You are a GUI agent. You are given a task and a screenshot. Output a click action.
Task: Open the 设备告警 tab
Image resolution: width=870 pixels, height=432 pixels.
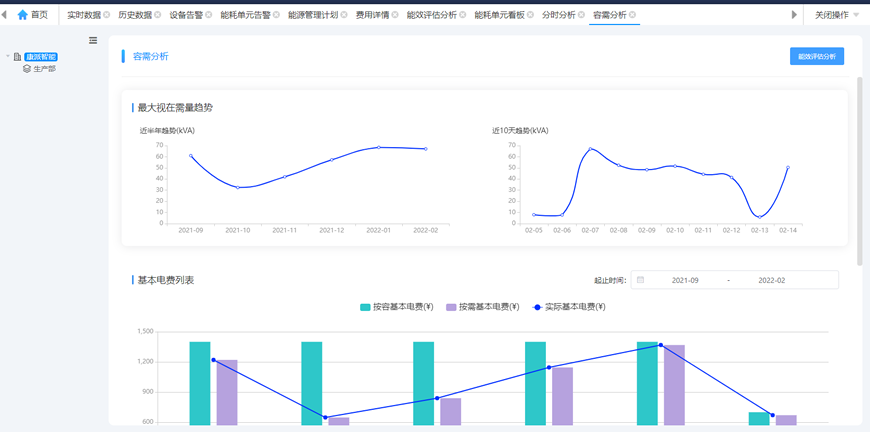point(186,15)
